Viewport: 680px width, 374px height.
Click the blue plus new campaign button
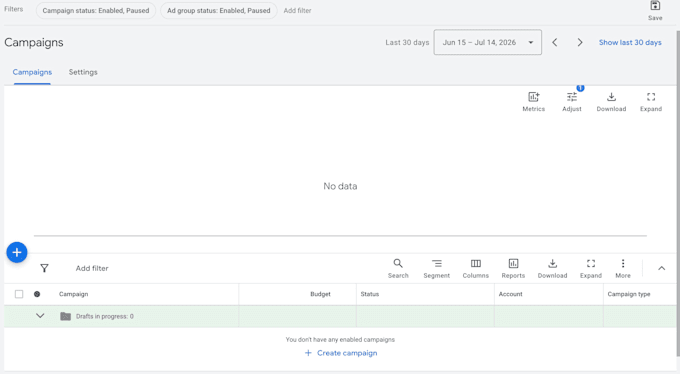[x=17, y=252]
